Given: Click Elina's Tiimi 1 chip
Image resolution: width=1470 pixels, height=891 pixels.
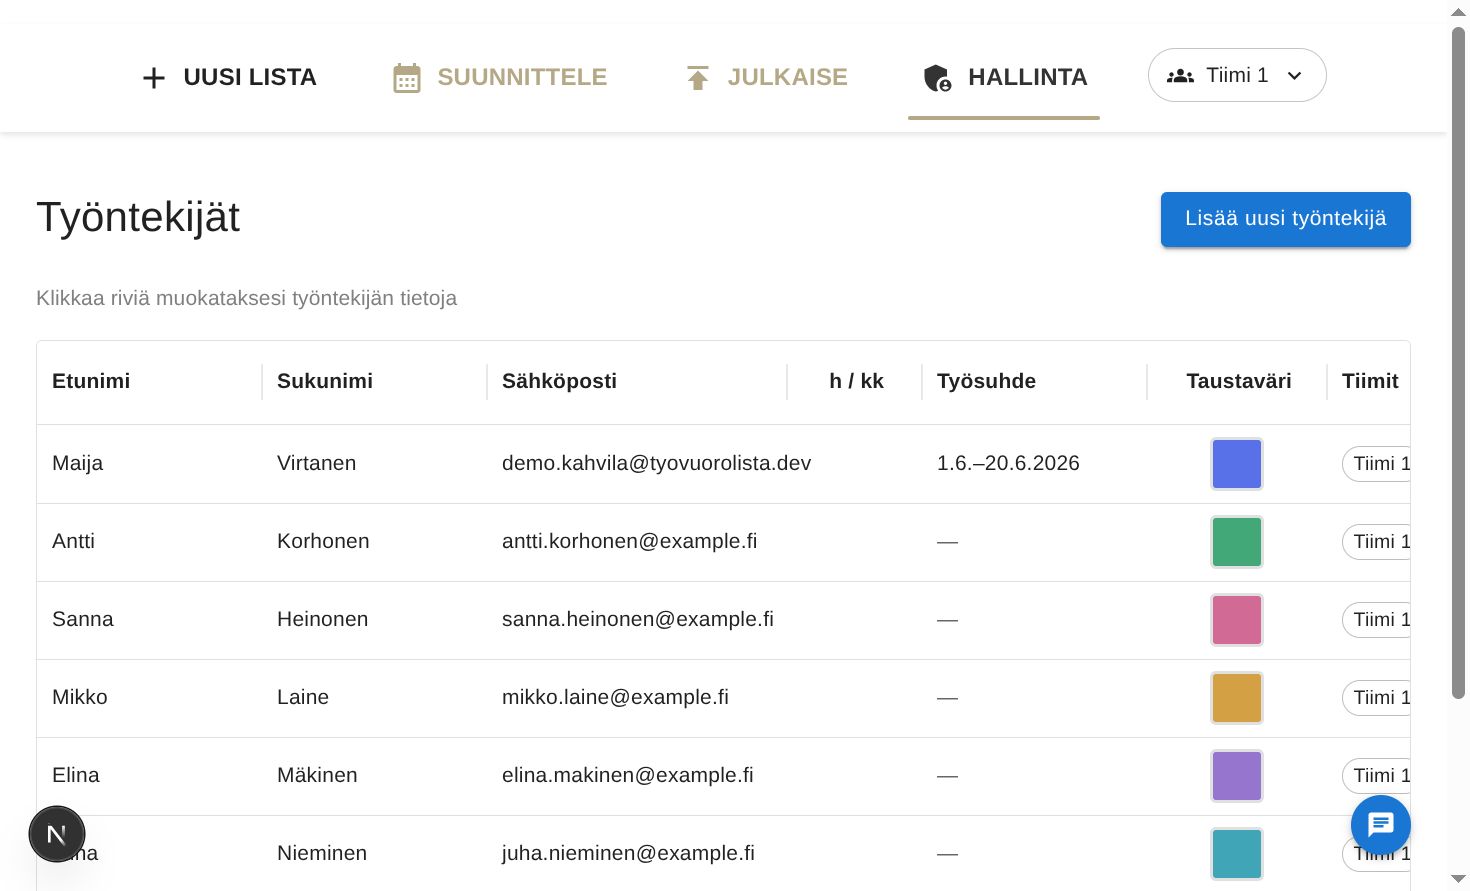Looking at the screenshot, I should [1377, 776].
